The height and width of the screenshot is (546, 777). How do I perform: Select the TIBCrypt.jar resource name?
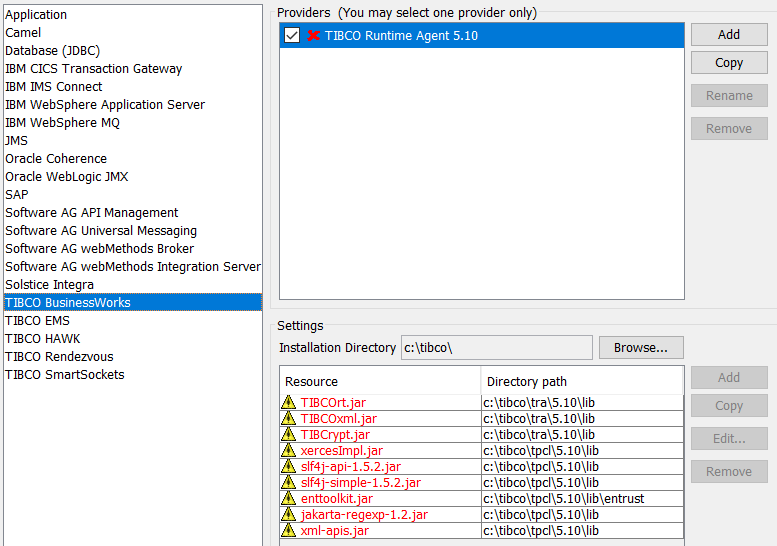[335, 435]
